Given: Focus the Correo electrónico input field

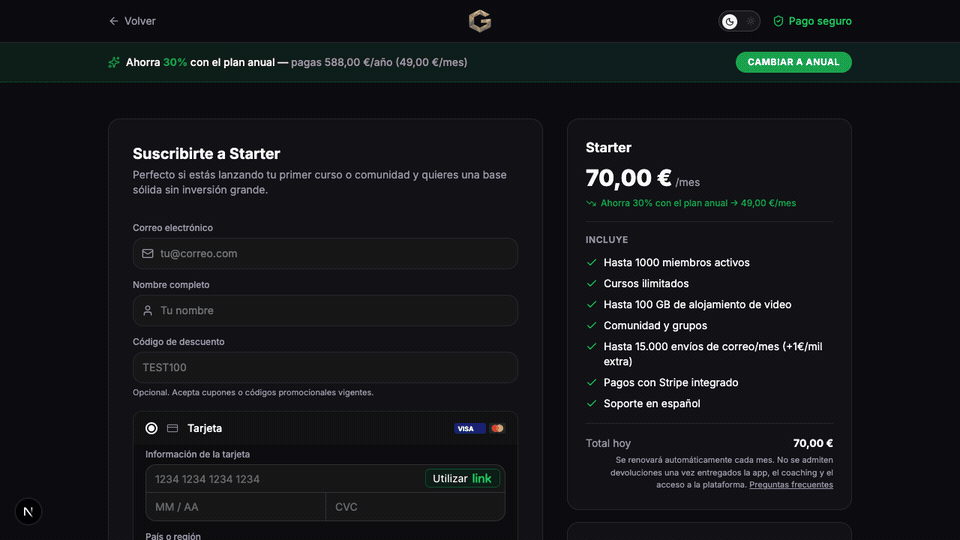Looking at the screenshot, I should click(335, 254).
